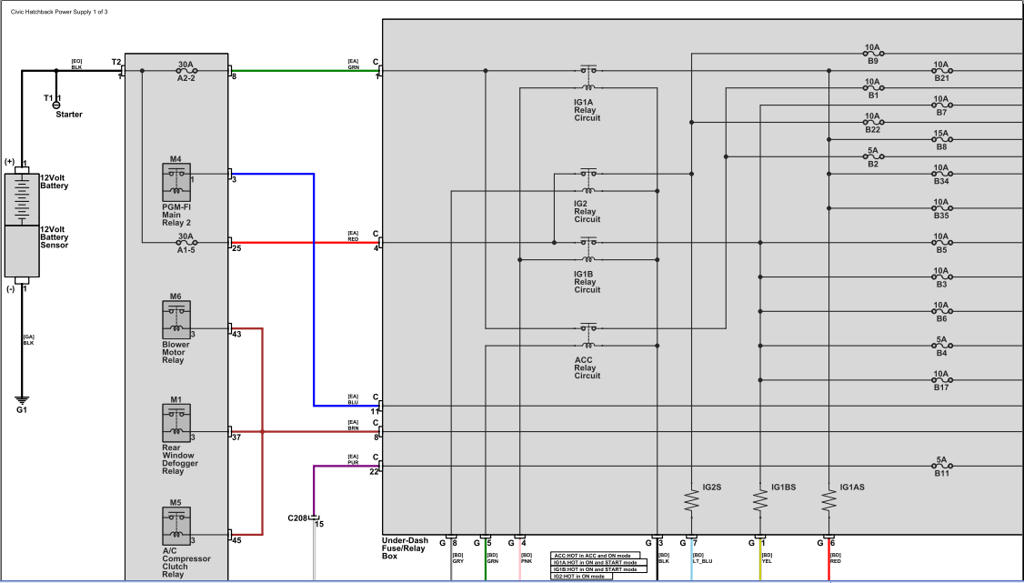Screen dimensions: 1024x583
Task: Click the G1 ground symbol
Action: 22,400
